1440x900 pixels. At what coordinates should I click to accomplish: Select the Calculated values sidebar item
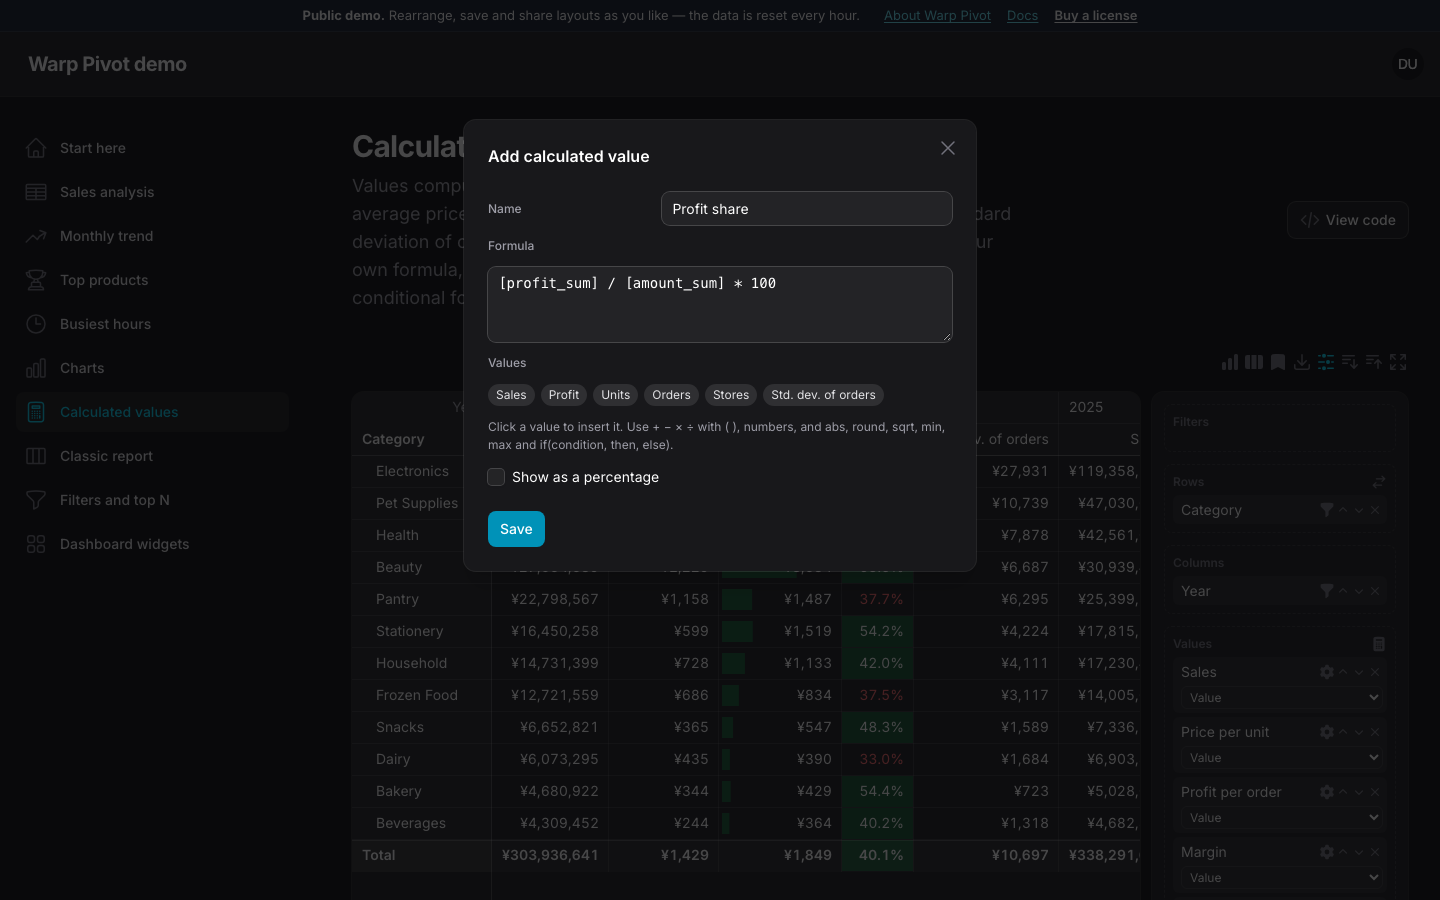click(x=152, y=412)
